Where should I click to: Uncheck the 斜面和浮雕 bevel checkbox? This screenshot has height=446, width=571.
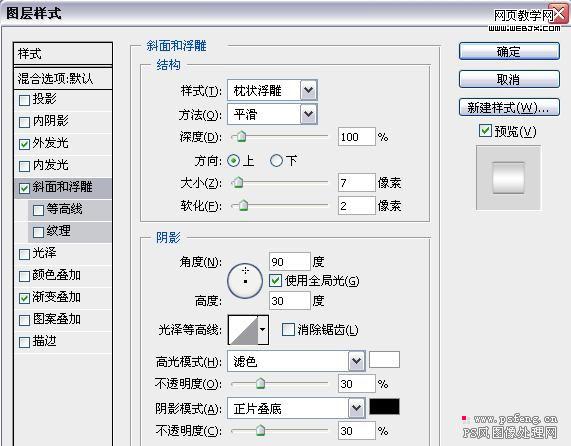24,188
